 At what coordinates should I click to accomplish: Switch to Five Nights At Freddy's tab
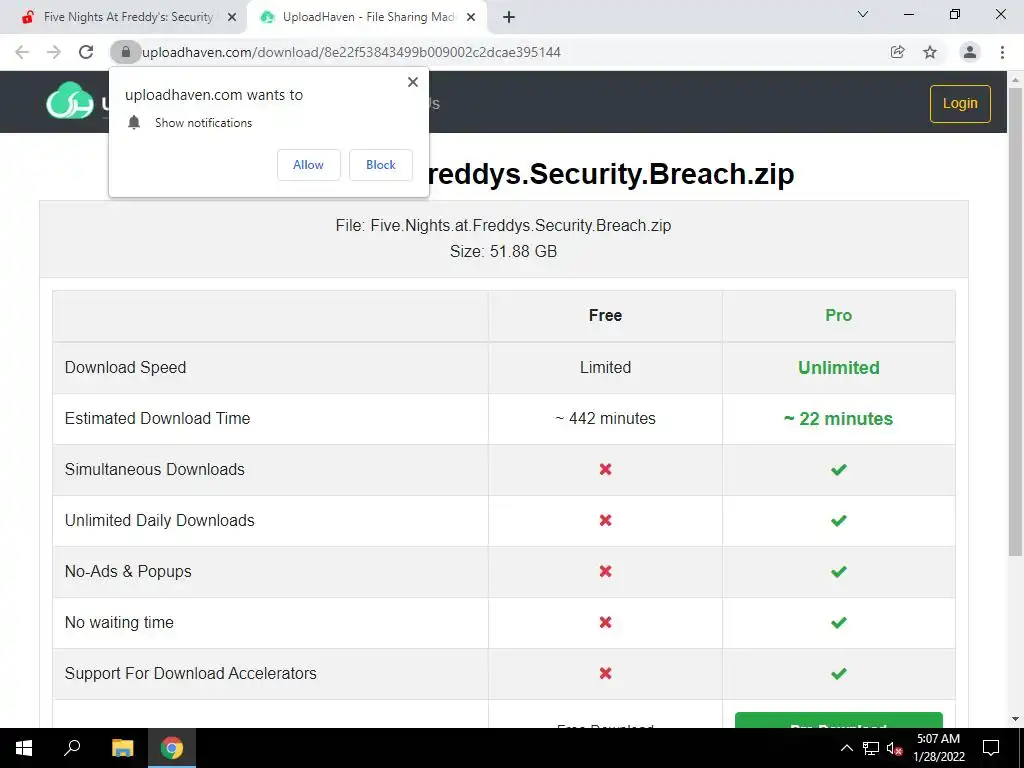click(x=128, y=17)
